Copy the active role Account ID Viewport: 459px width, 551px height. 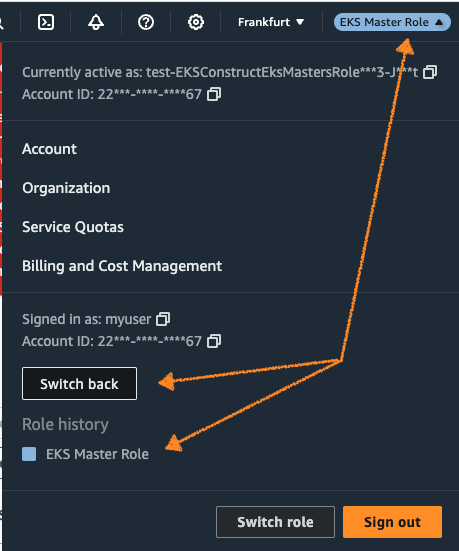coord(214,94)
